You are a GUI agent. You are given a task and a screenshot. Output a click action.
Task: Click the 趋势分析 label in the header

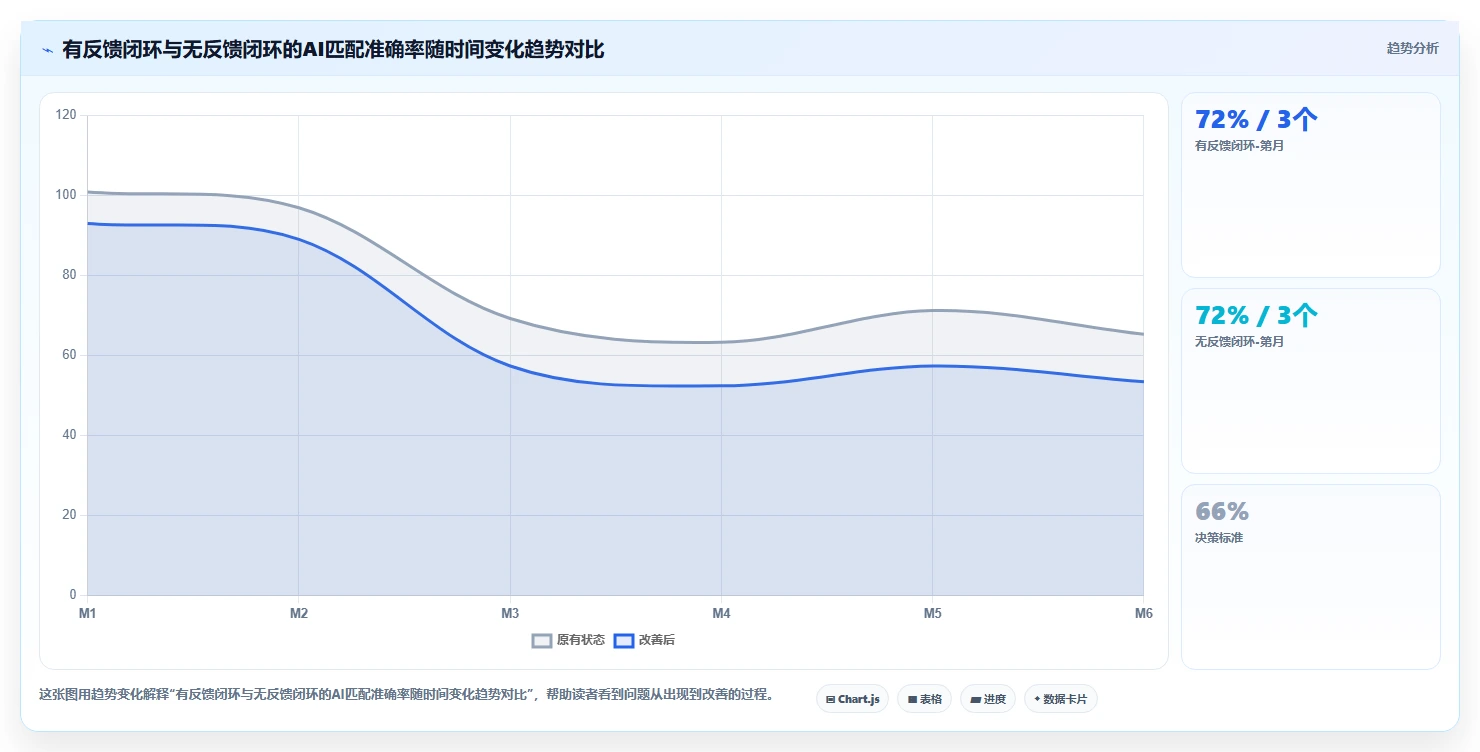(x=1412, y=48)
